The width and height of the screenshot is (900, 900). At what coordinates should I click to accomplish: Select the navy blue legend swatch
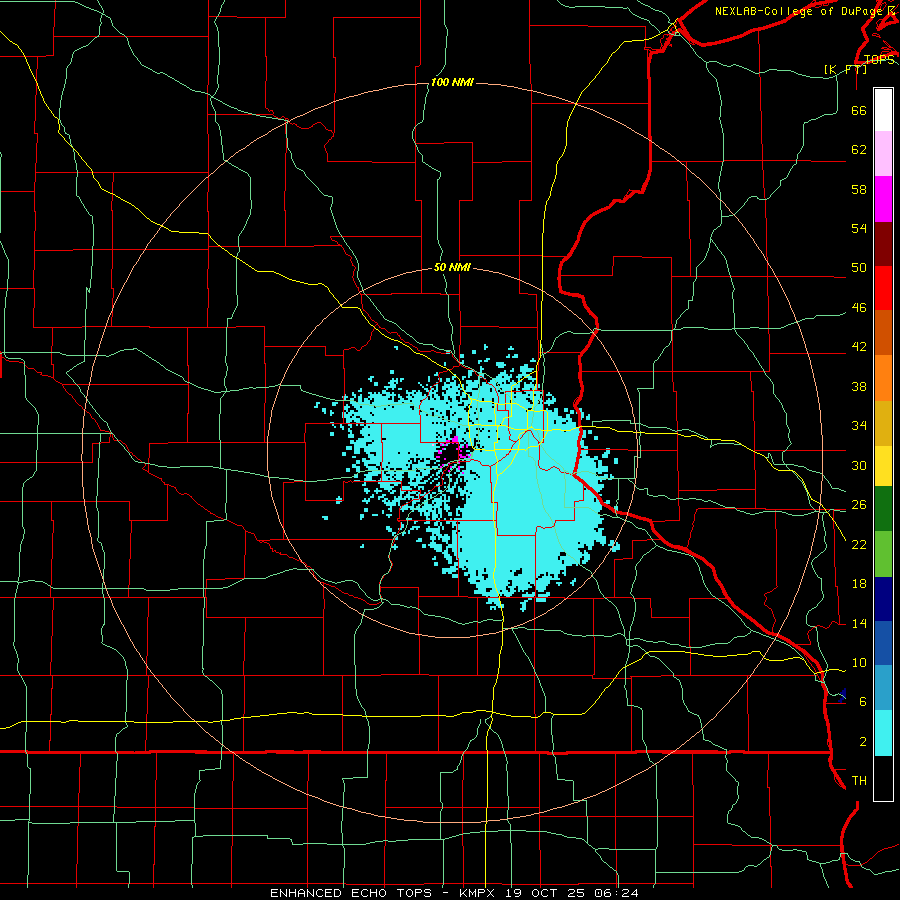[883, 599]
